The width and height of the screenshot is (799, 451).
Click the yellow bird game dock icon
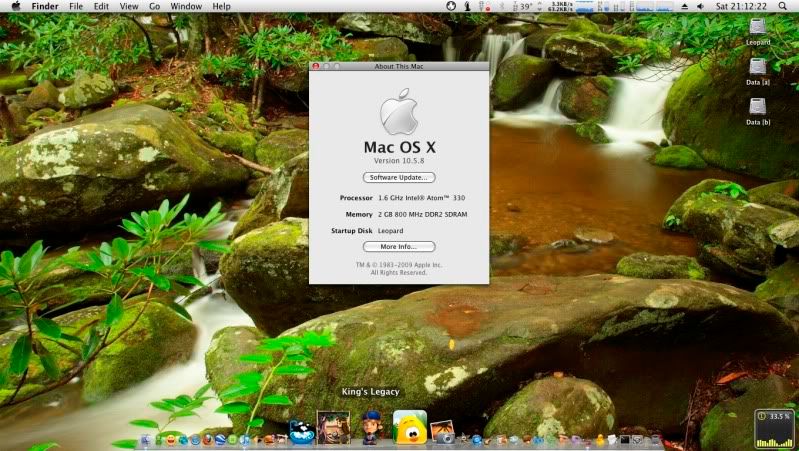pos(410,427)
